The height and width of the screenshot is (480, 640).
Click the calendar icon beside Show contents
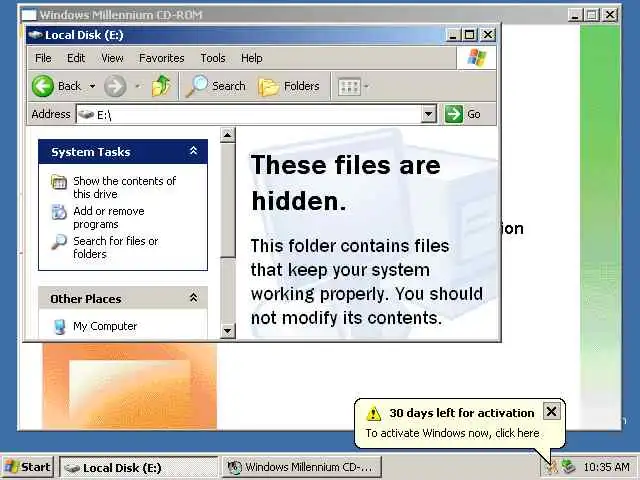[x=59, y=182]
